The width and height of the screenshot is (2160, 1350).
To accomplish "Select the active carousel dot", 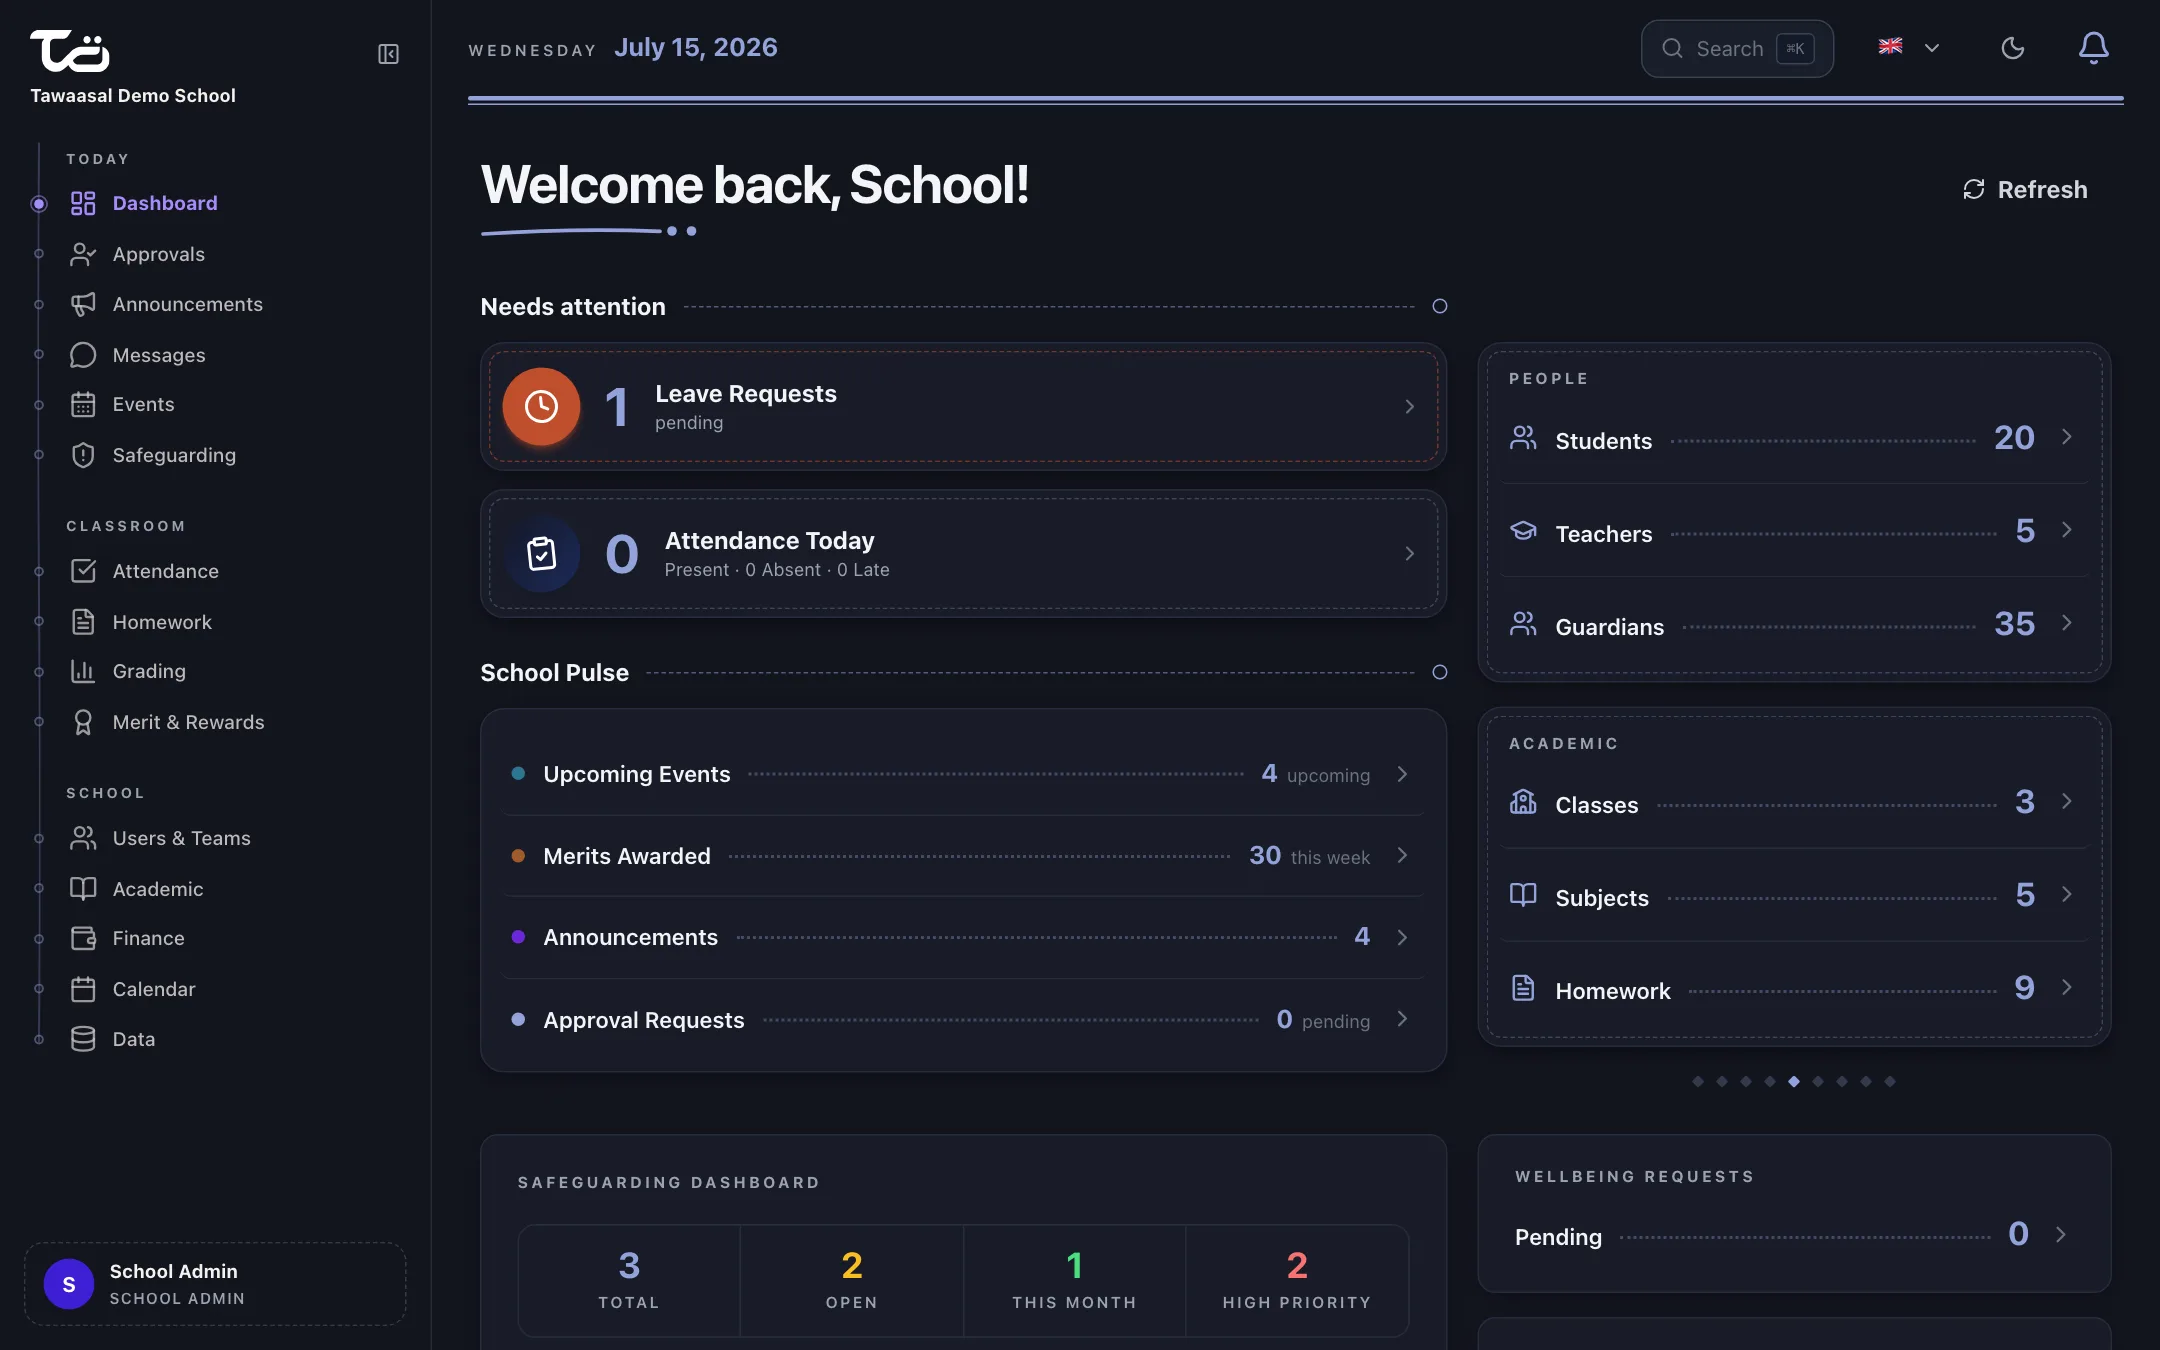I will click(x=1794, y=1081).
